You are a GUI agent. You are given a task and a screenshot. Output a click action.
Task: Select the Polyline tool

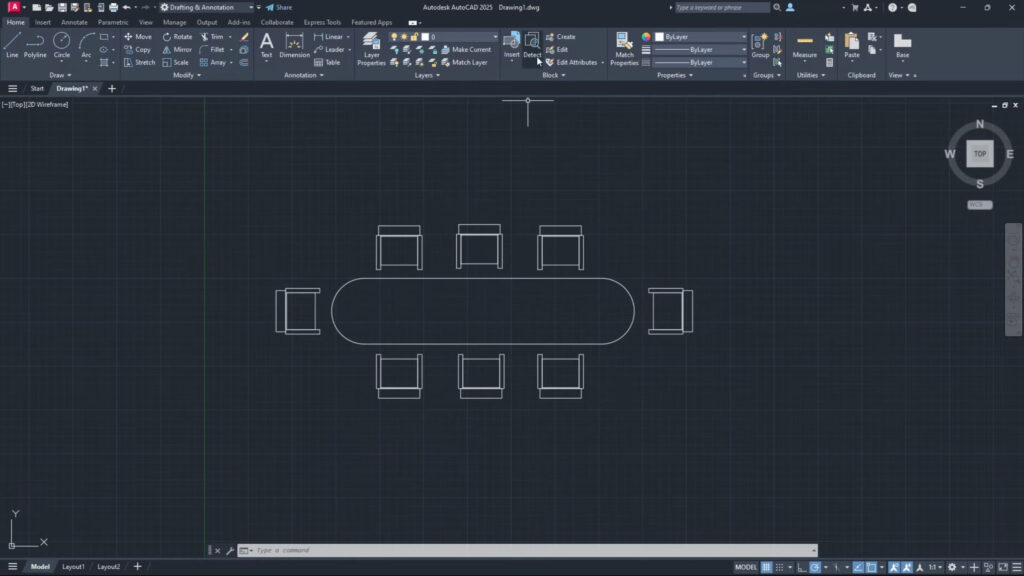[x=35, y=45]
